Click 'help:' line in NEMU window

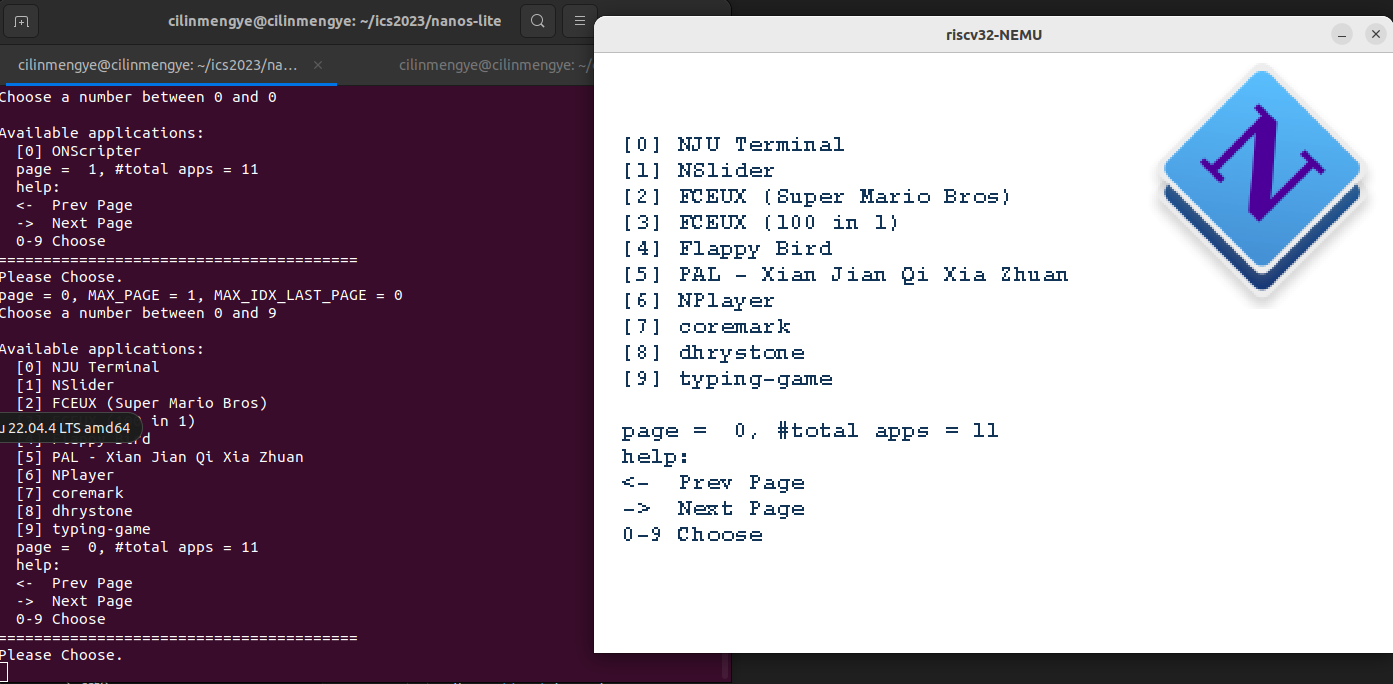click(655, 457)
